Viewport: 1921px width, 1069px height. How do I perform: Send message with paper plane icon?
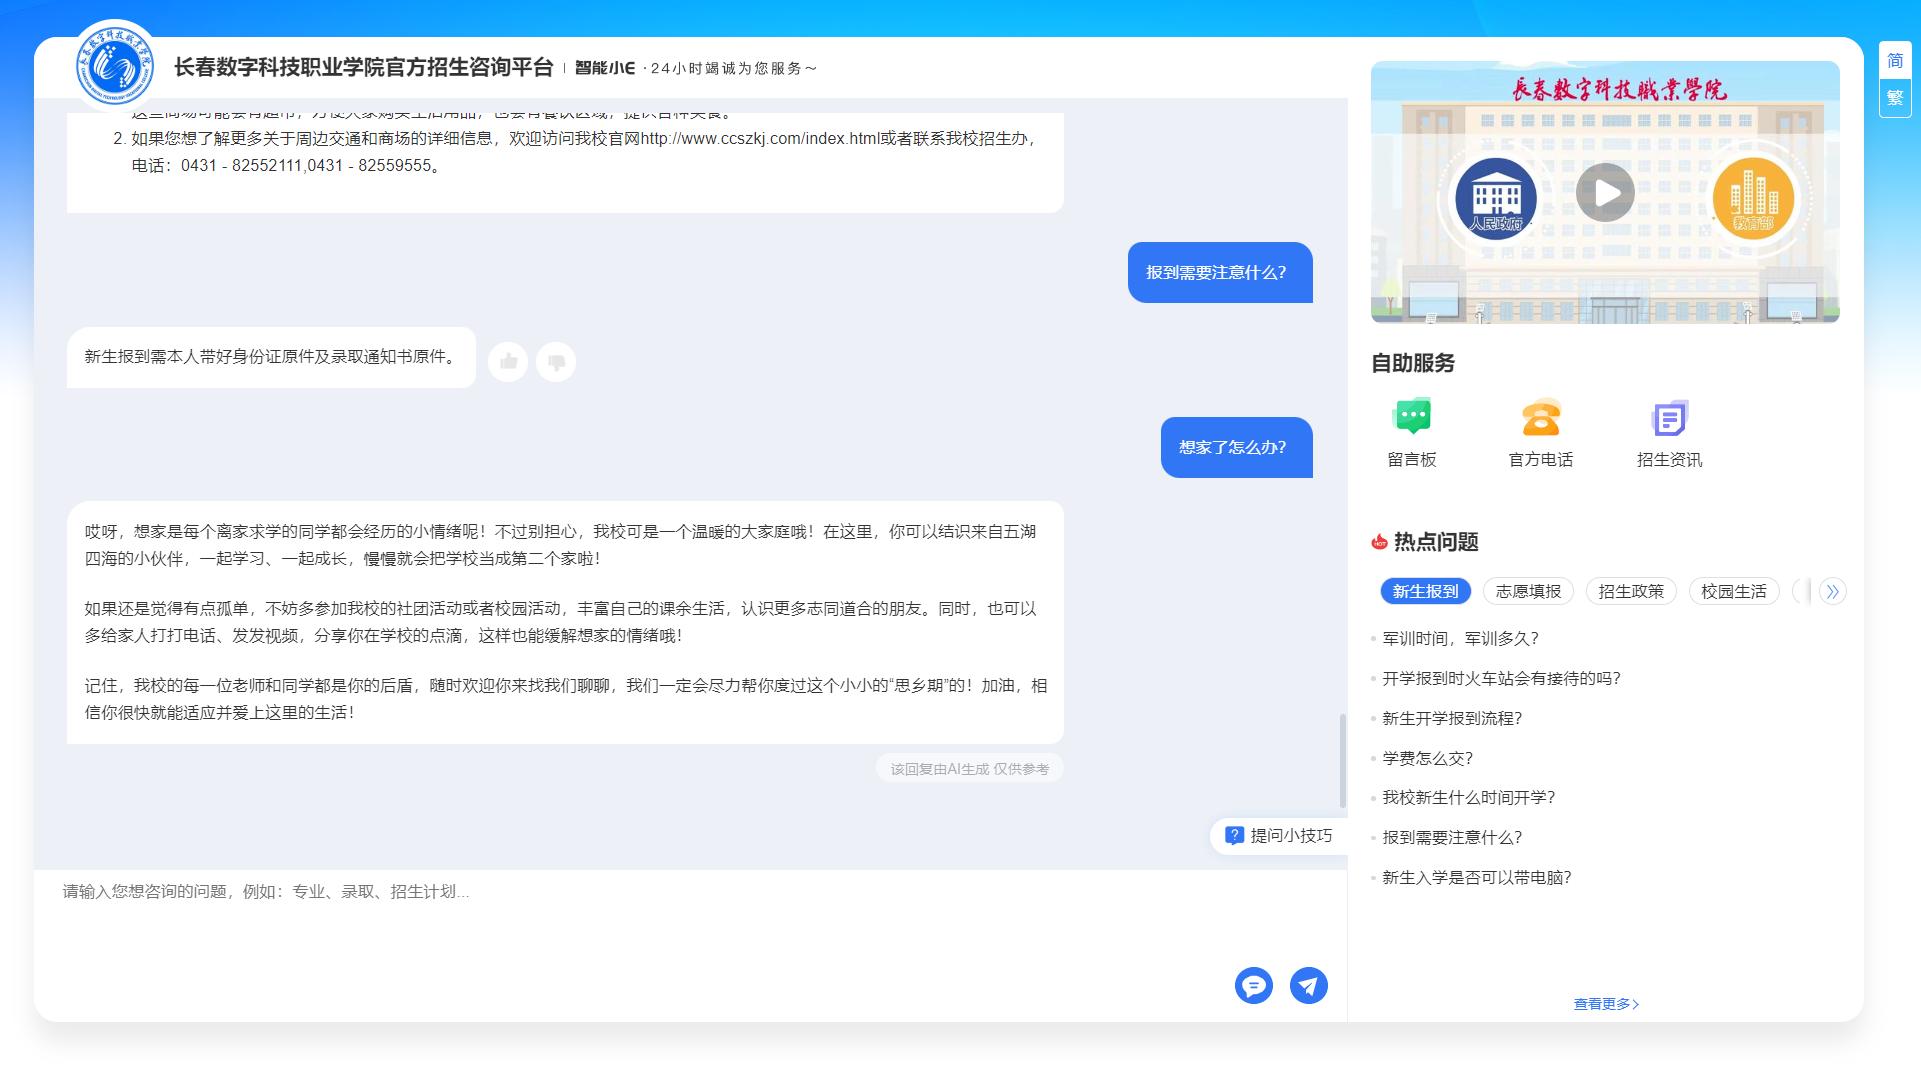pos(1309,986)
